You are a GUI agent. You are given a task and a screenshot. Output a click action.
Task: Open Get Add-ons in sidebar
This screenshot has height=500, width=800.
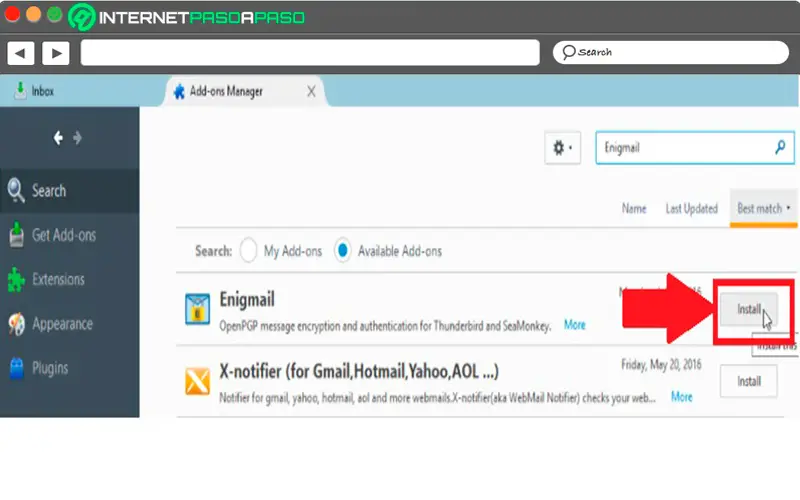tap(69, 235)
